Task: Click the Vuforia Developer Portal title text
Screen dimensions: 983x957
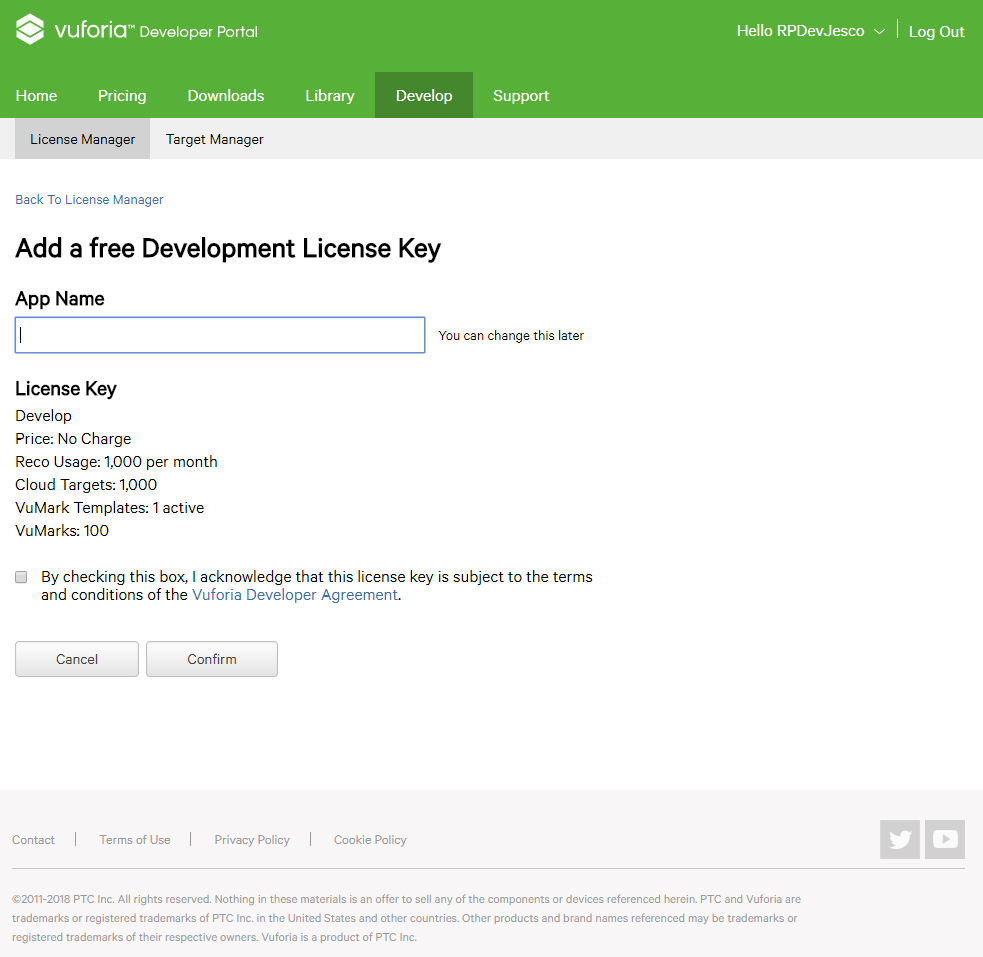Action: (156, 30)
